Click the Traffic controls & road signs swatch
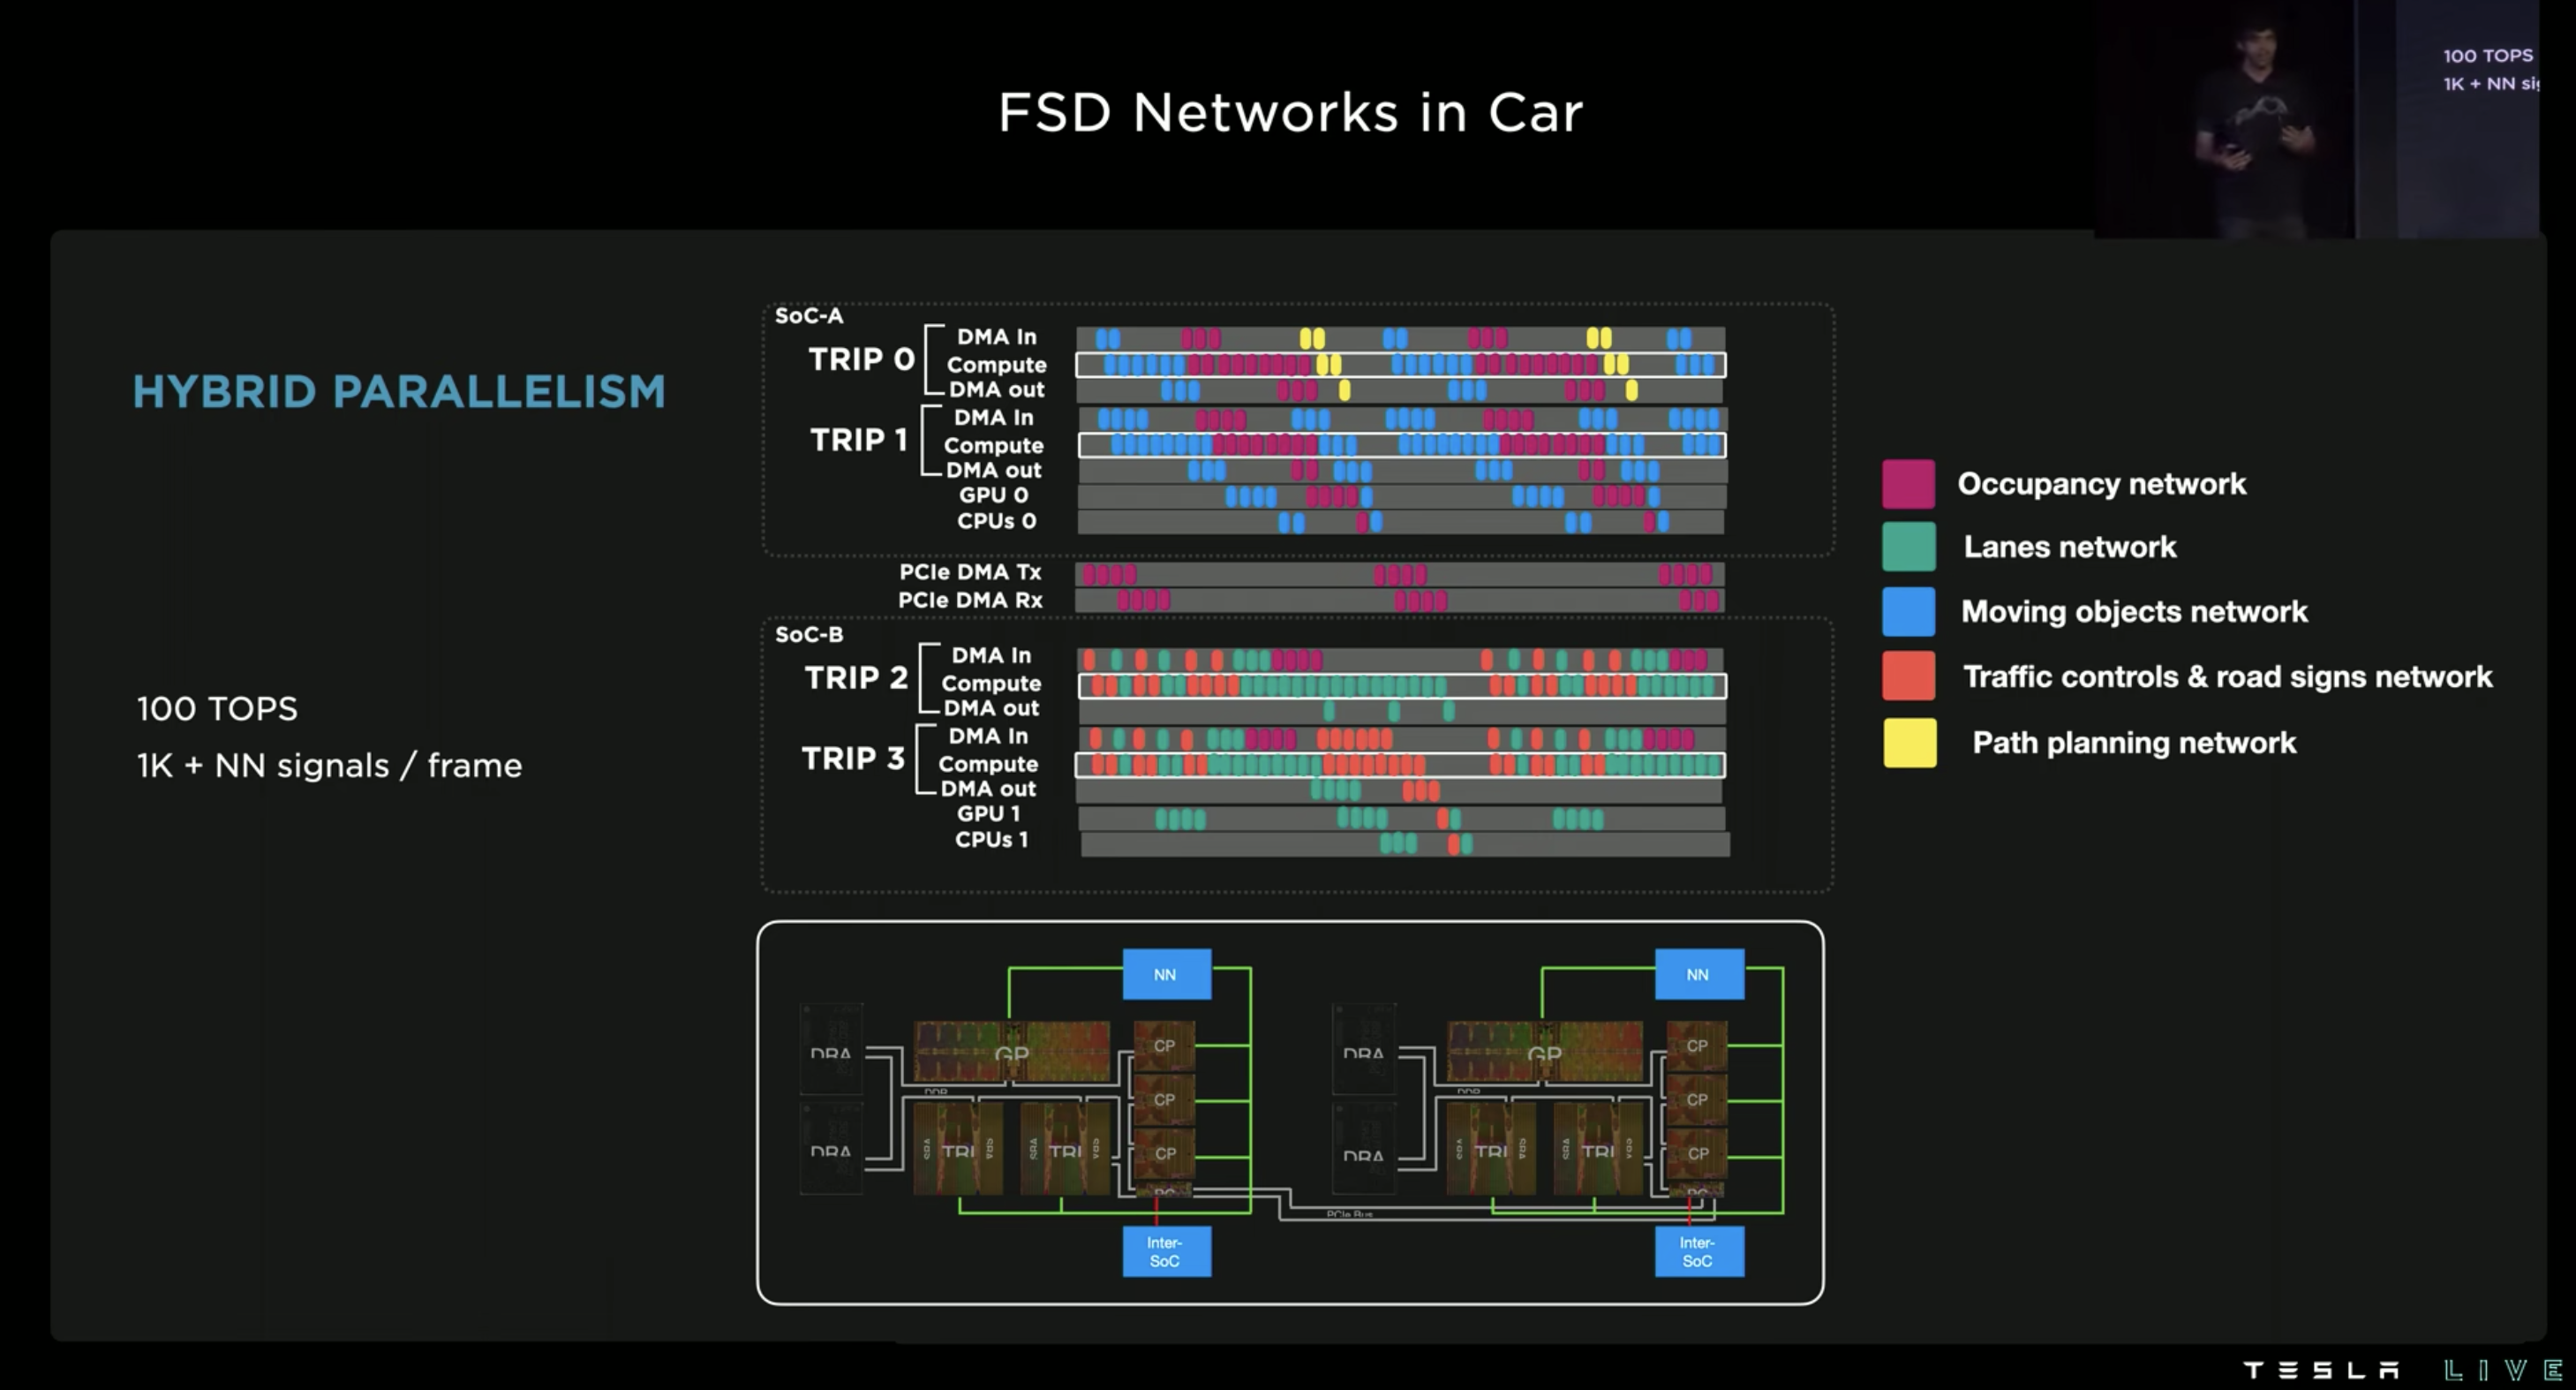This screenshot has height=1390, width=2576. coord(1909,677)
